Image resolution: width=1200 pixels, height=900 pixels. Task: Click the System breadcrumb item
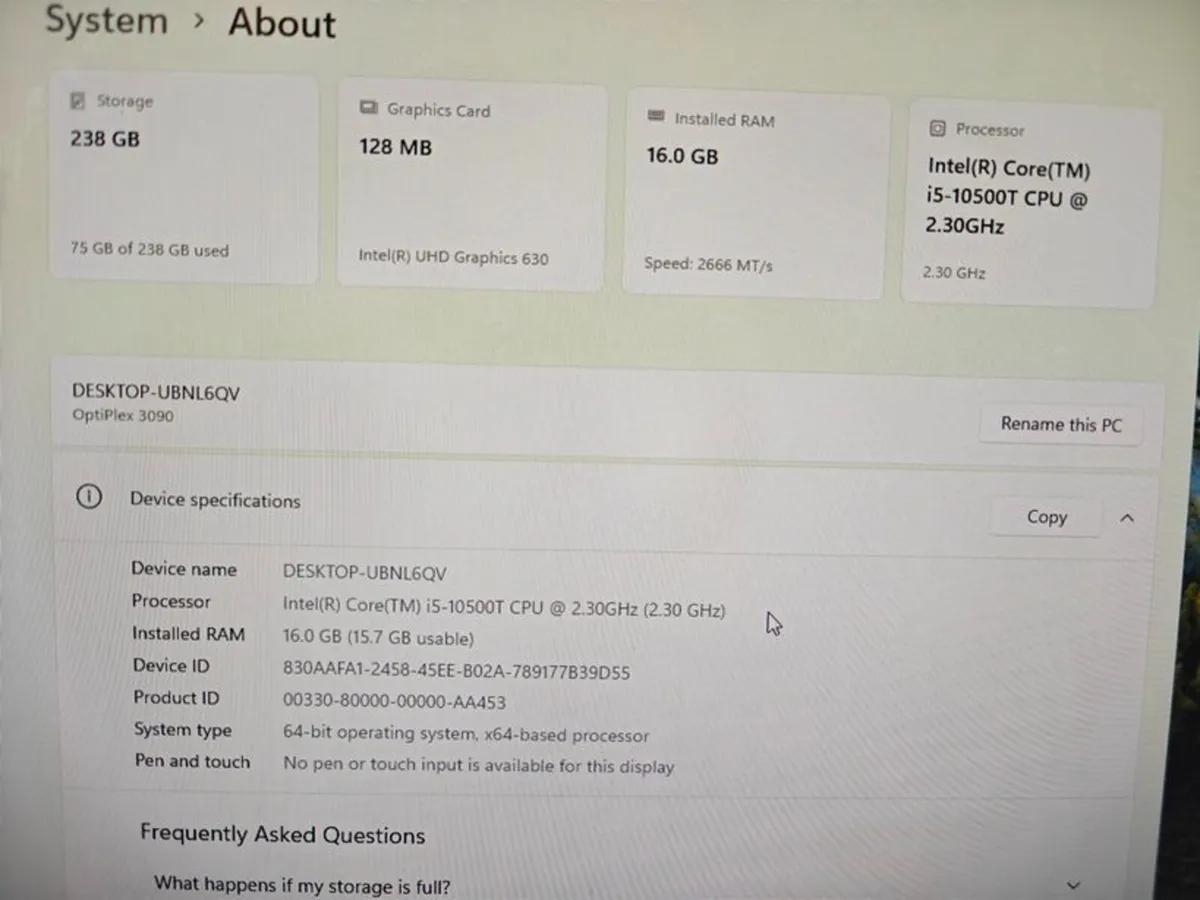click(x=106, y=21)
